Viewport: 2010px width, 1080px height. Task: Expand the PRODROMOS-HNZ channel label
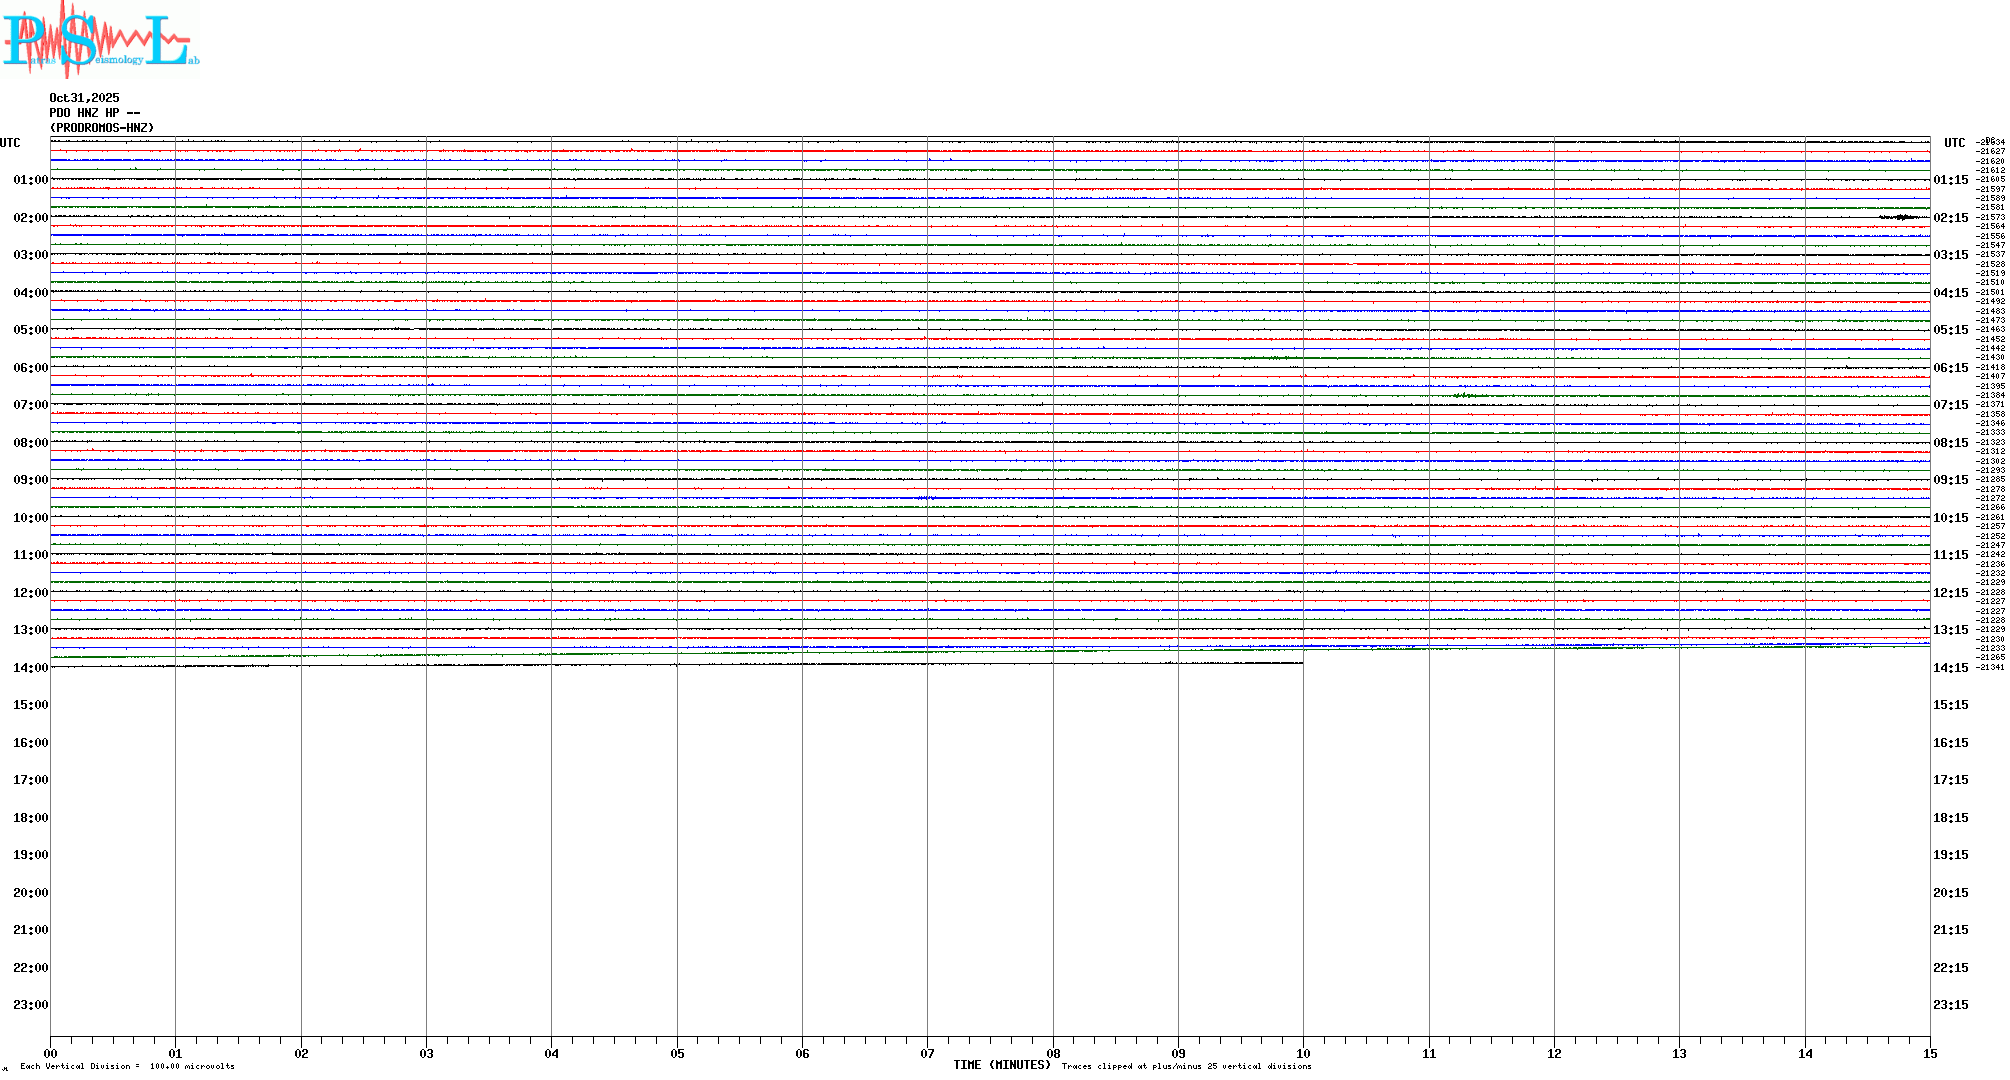pos(100,127)
